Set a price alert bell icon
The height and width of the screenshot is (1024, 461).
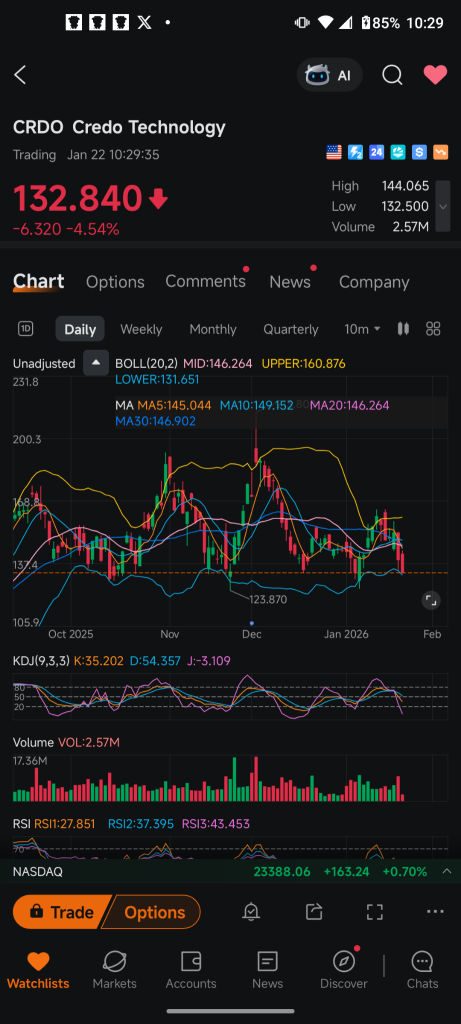[x=251, y=912]
